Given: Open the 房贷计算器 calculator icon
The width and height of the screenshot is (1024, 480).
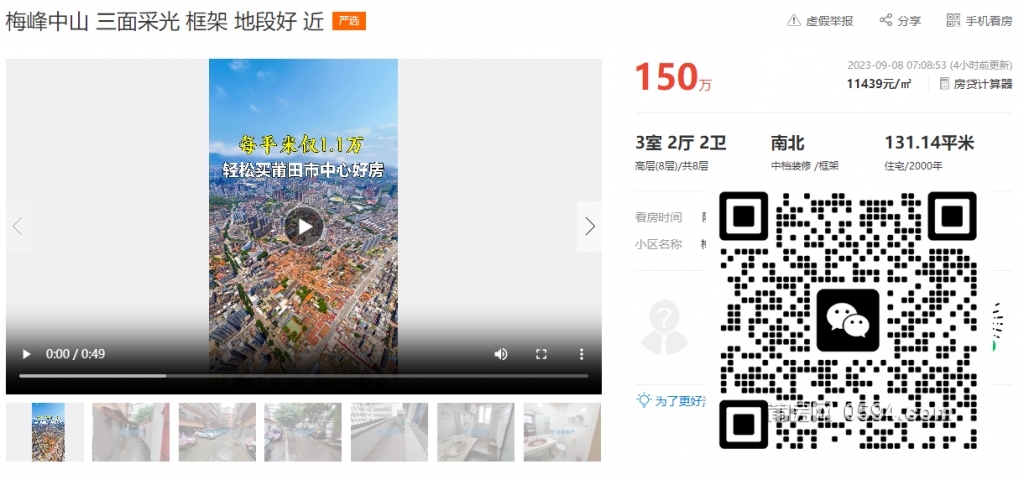Looking at the screenshot, I should [x=944, y=84].
